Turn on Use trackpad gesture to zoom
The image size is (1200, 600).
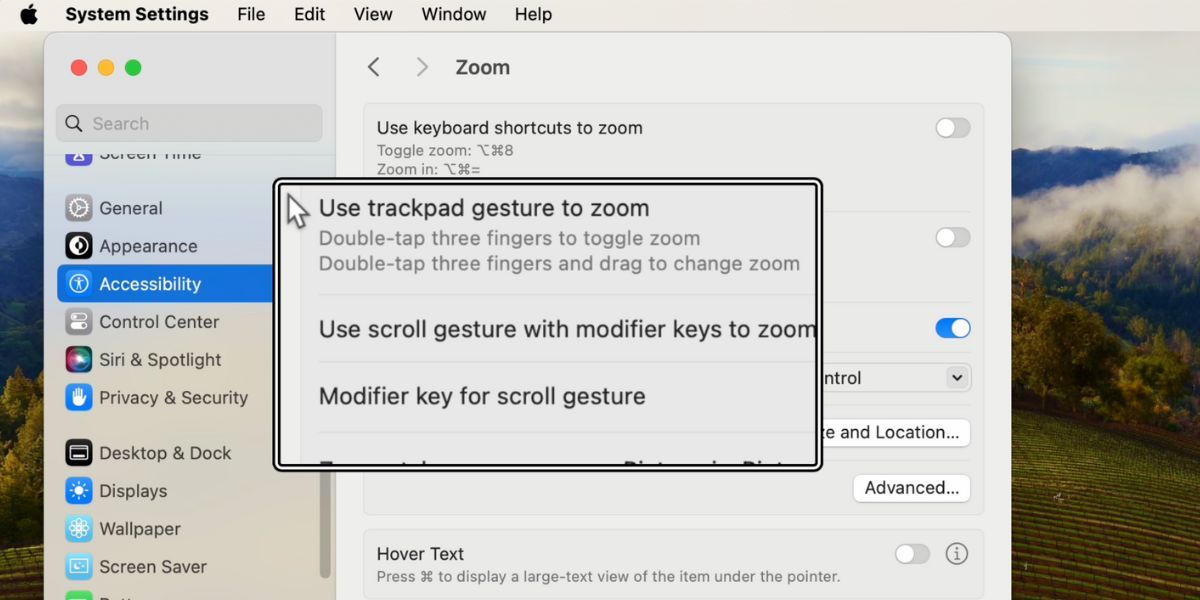[951, 237]
